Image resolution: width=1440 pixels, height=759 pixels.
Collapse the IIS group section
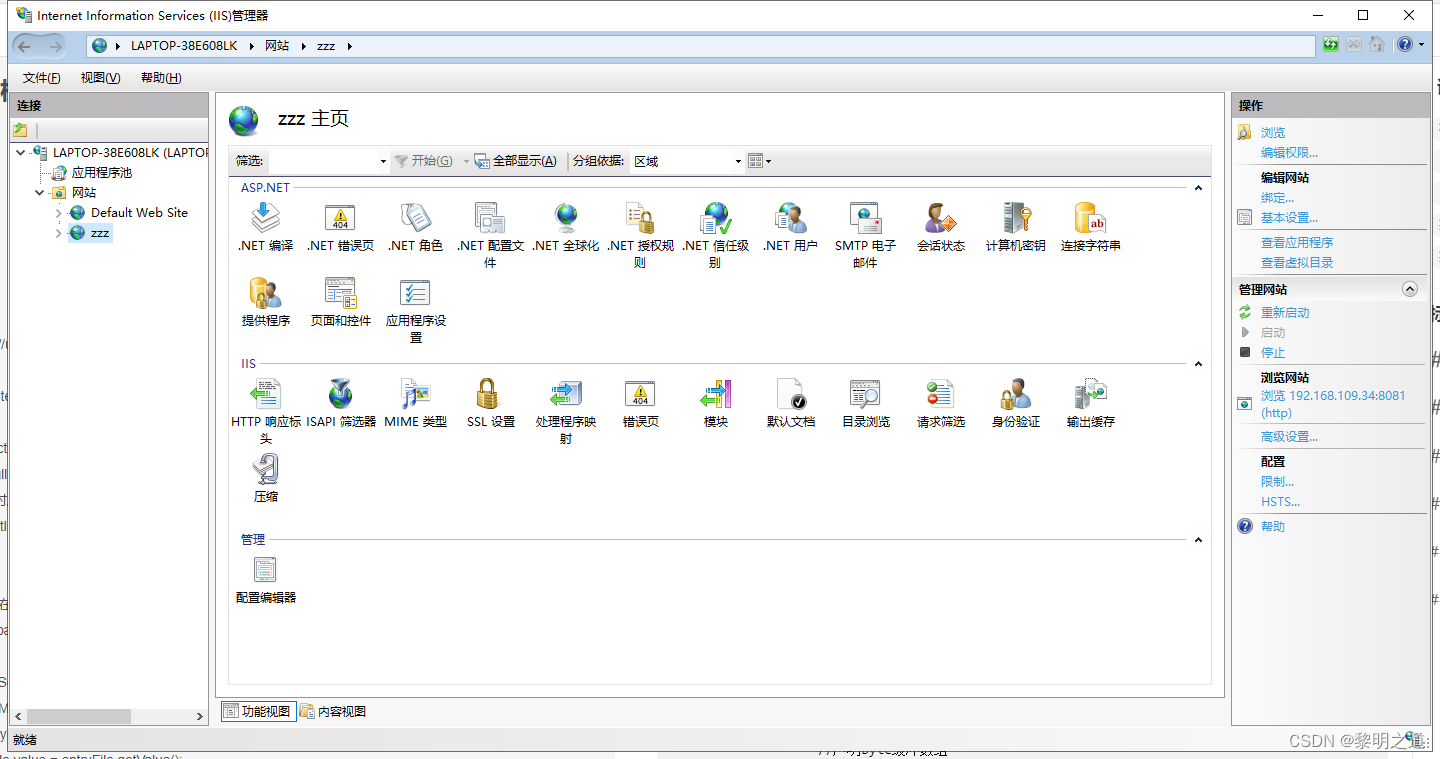pos(1198,364)
